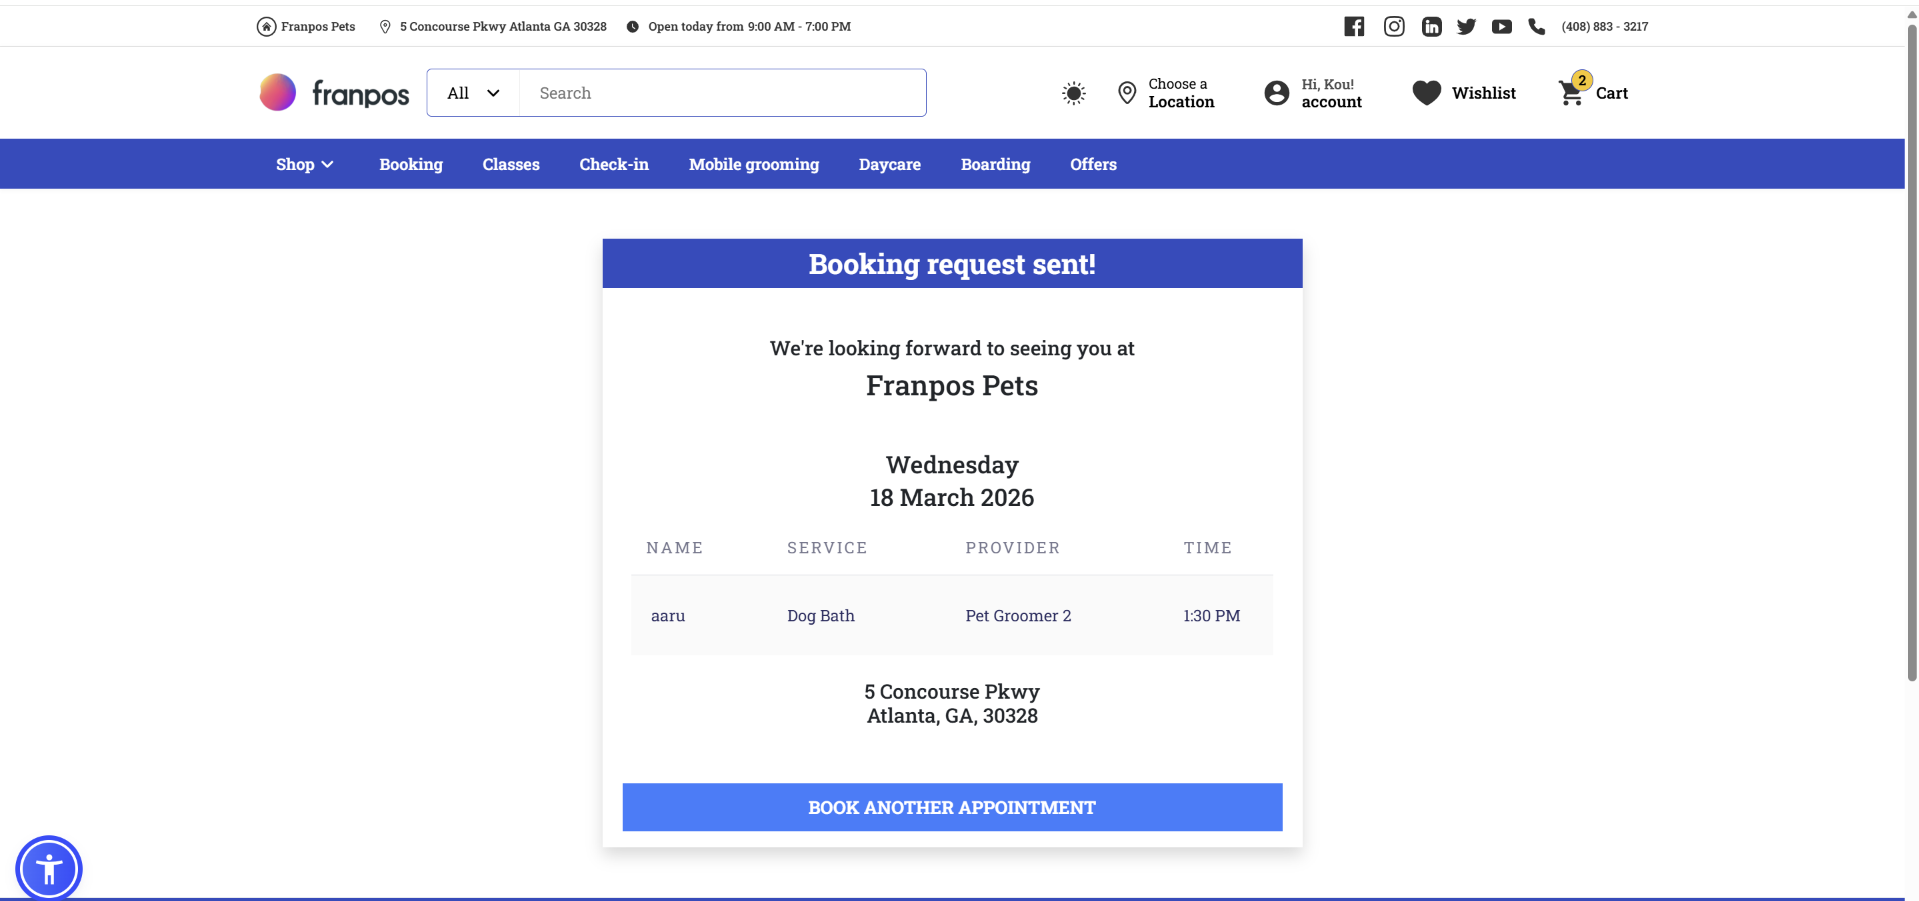
Task: Open the Instagram social icon
Action: click(x=1394, y=27)
